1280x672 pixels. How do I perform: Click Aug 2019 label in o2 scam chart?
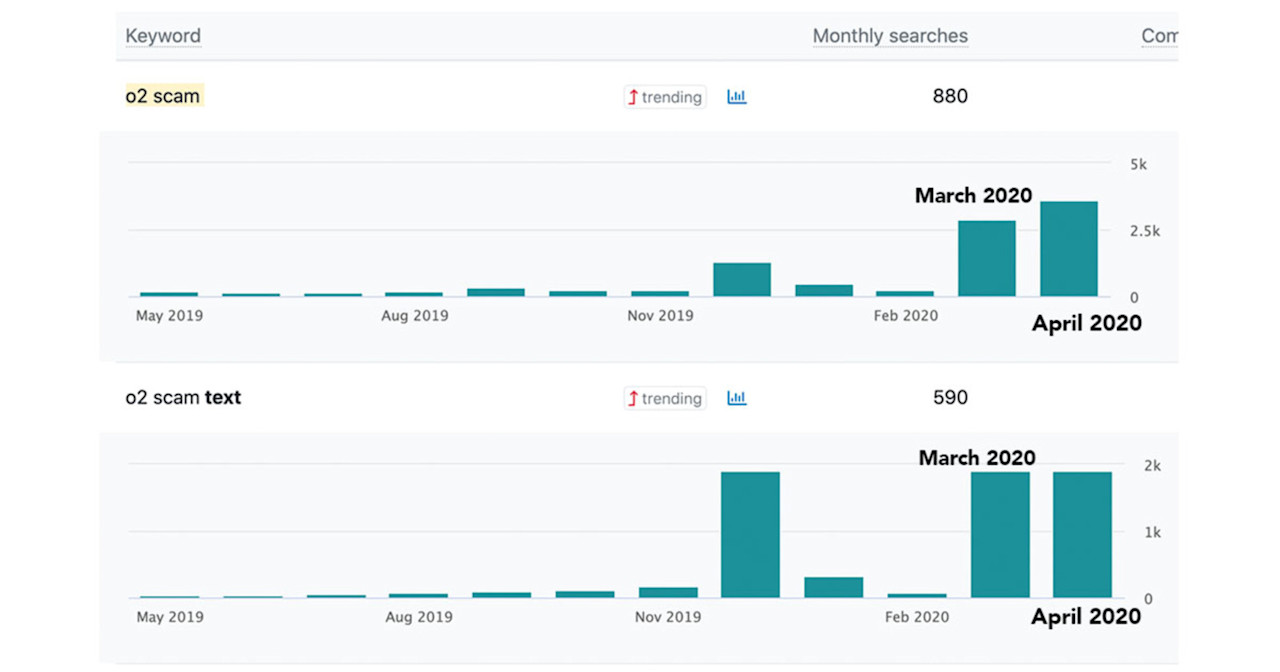415,316
